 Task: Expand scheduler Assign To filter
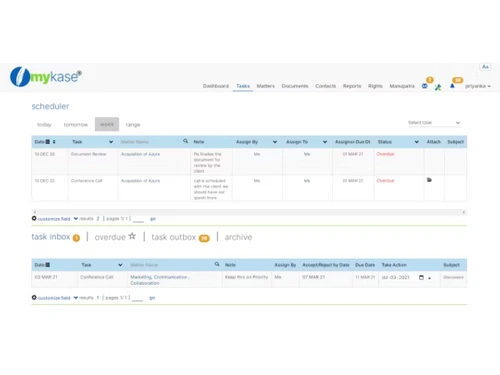tap(325, 142)
